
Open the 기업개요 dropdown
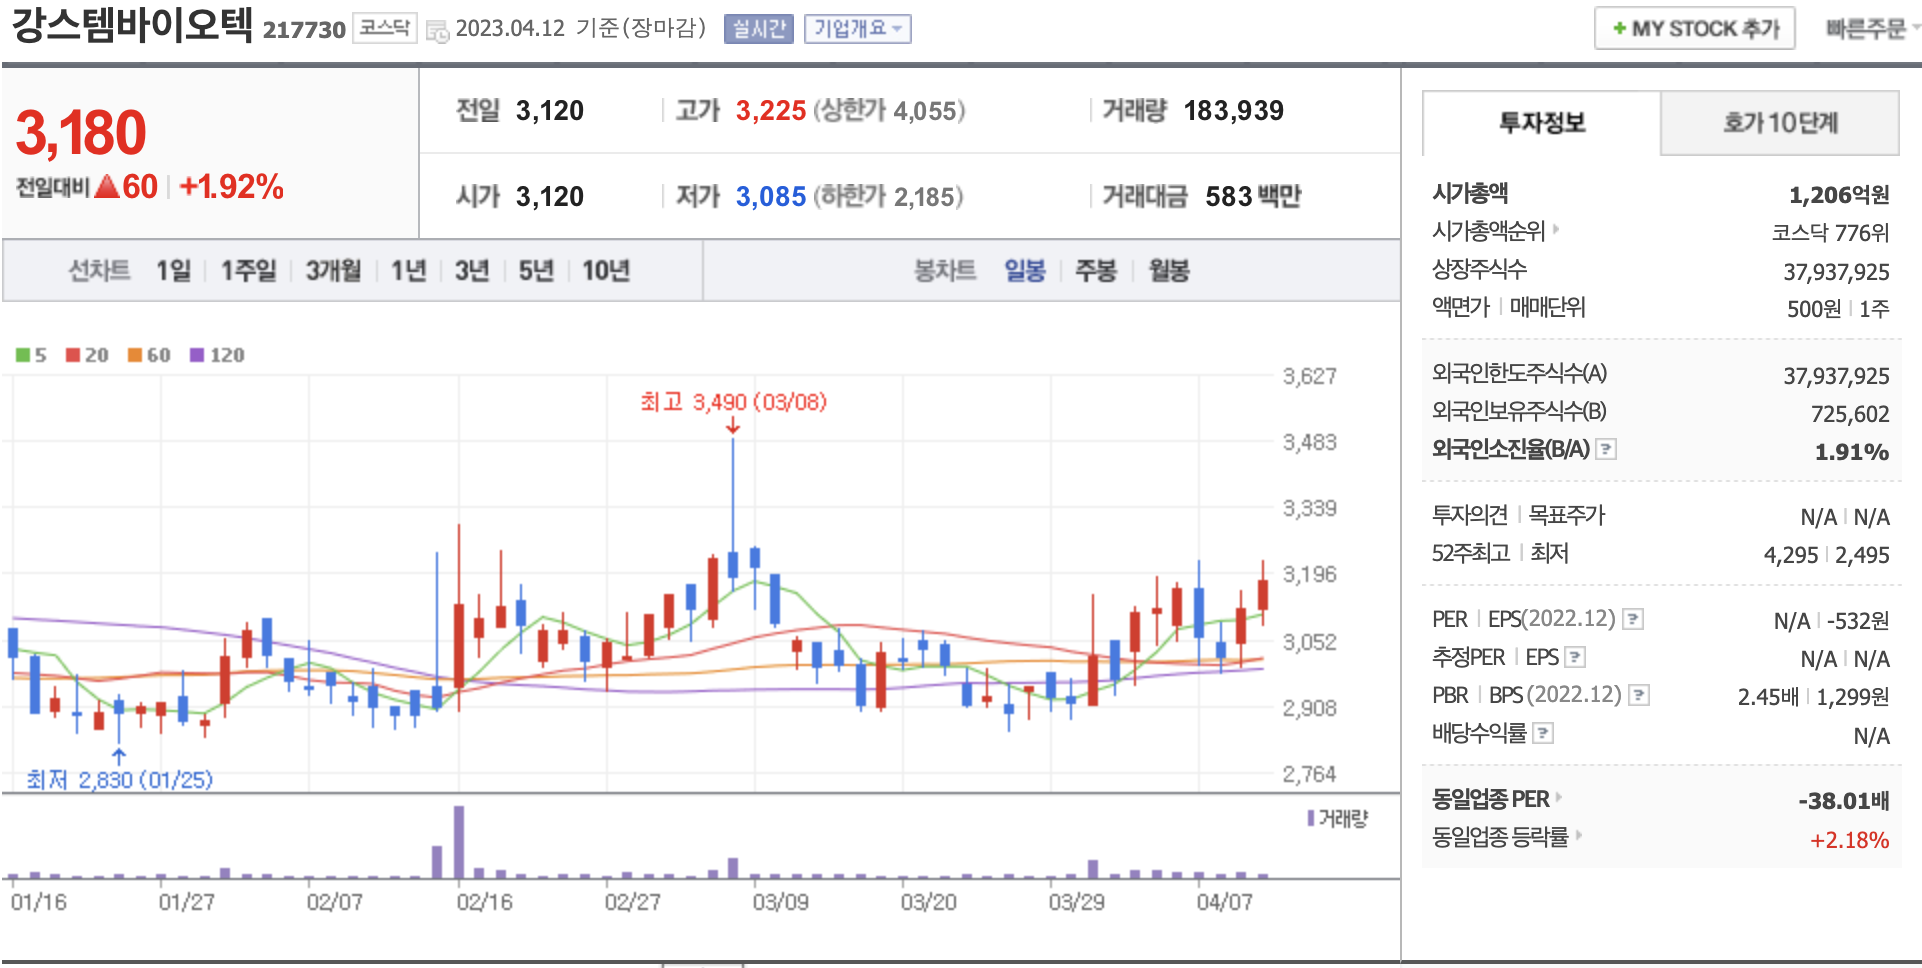tap(857, 29)
